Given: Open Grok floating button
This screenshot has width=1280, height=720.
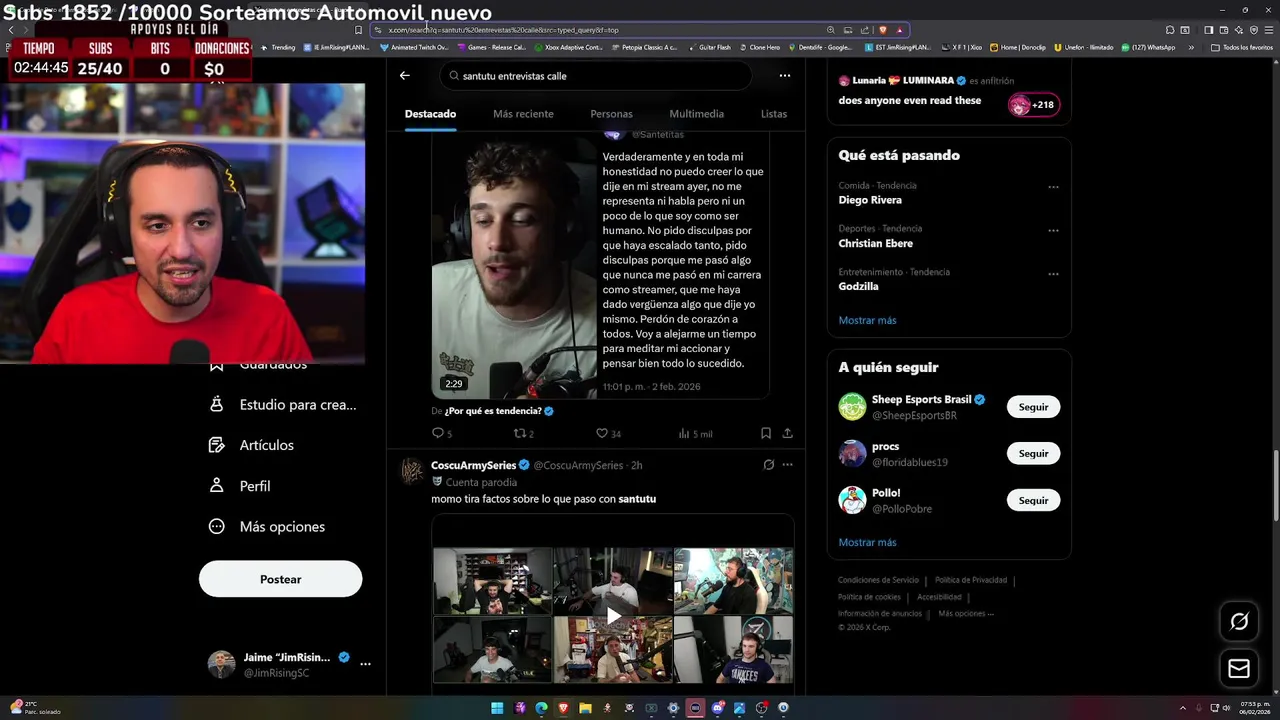Looking at the screenshot, I should [x=1239, y=622].
